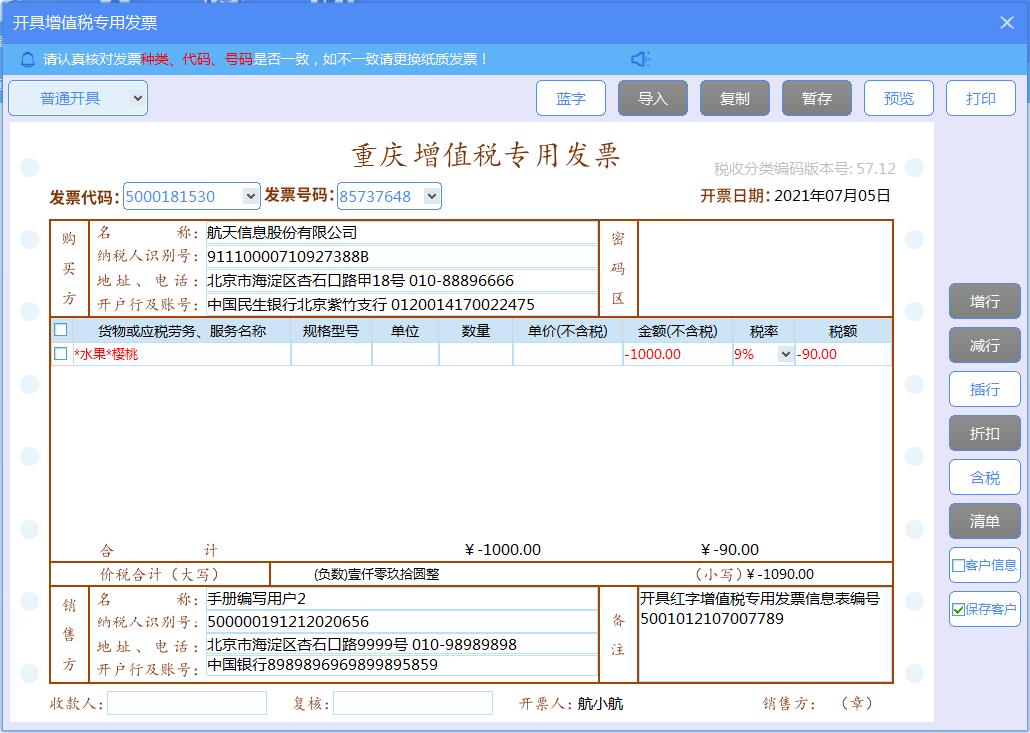Open the 清单 list function
This screenshot has height=733, width=1030.
point(984,521)
